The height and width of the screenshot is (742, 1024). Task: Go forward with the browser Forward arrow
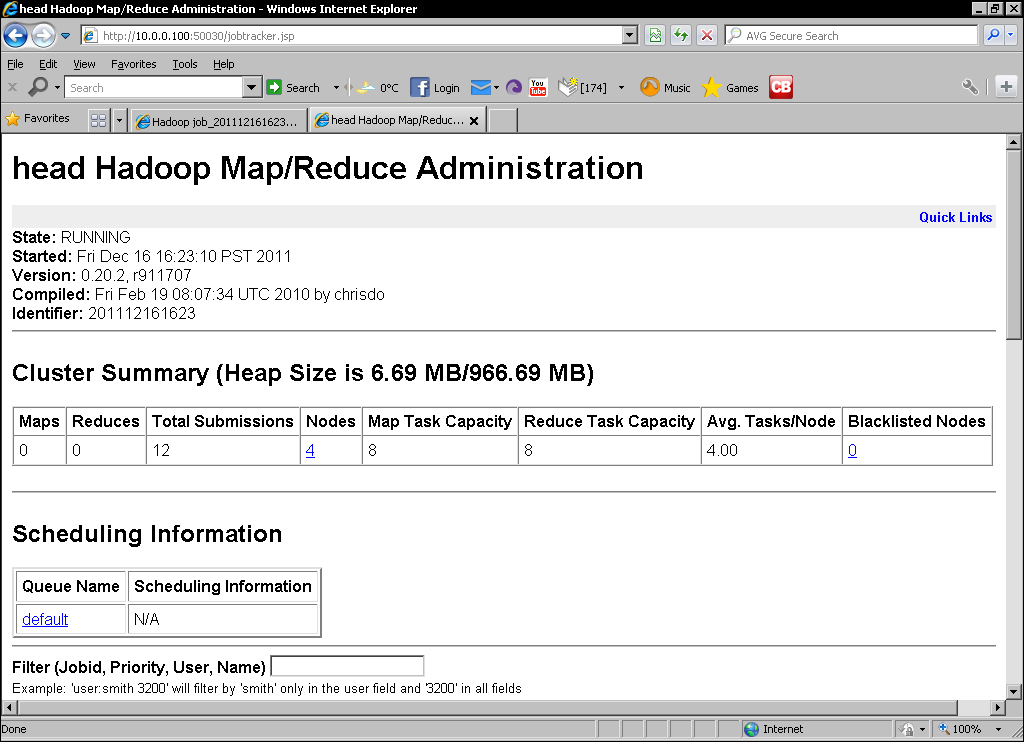pos(43,35)
